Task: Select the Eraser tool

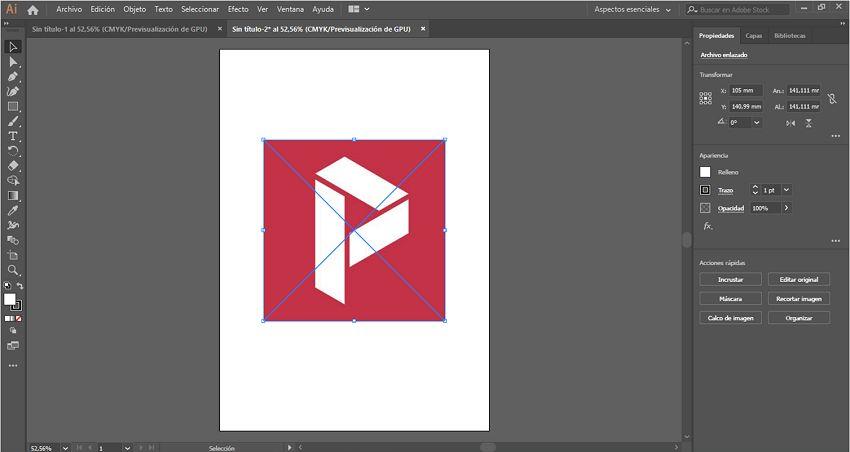Action: click(x=13, y=166)
